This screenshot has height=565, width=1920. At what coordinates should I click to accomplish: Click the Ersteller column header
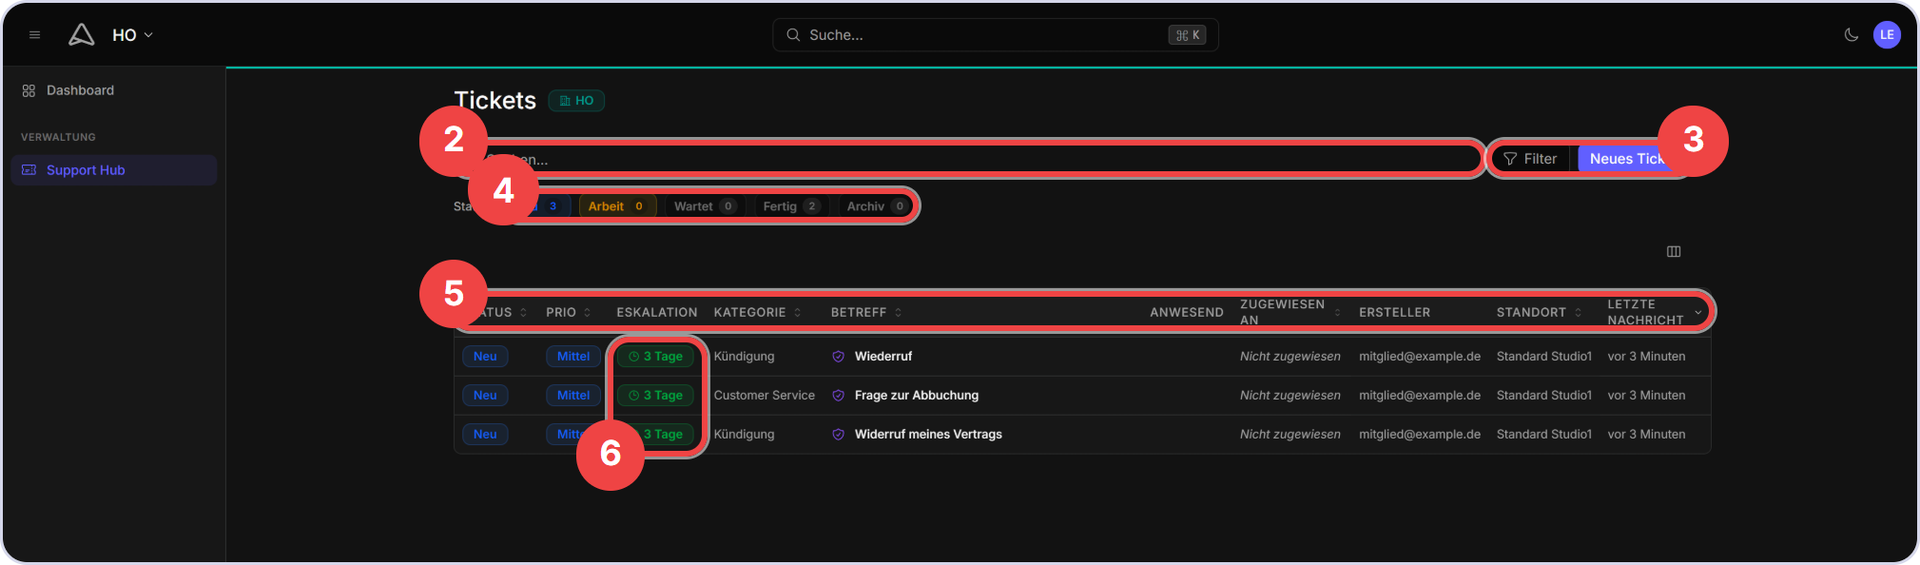pos(1395,313)
